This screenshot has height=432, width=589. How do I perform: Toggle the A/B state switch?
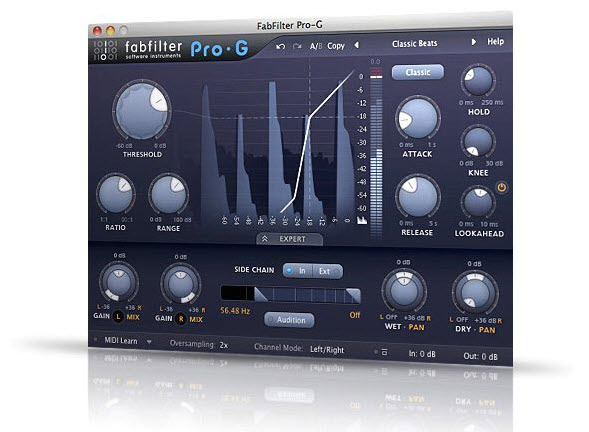click(316, 46)
